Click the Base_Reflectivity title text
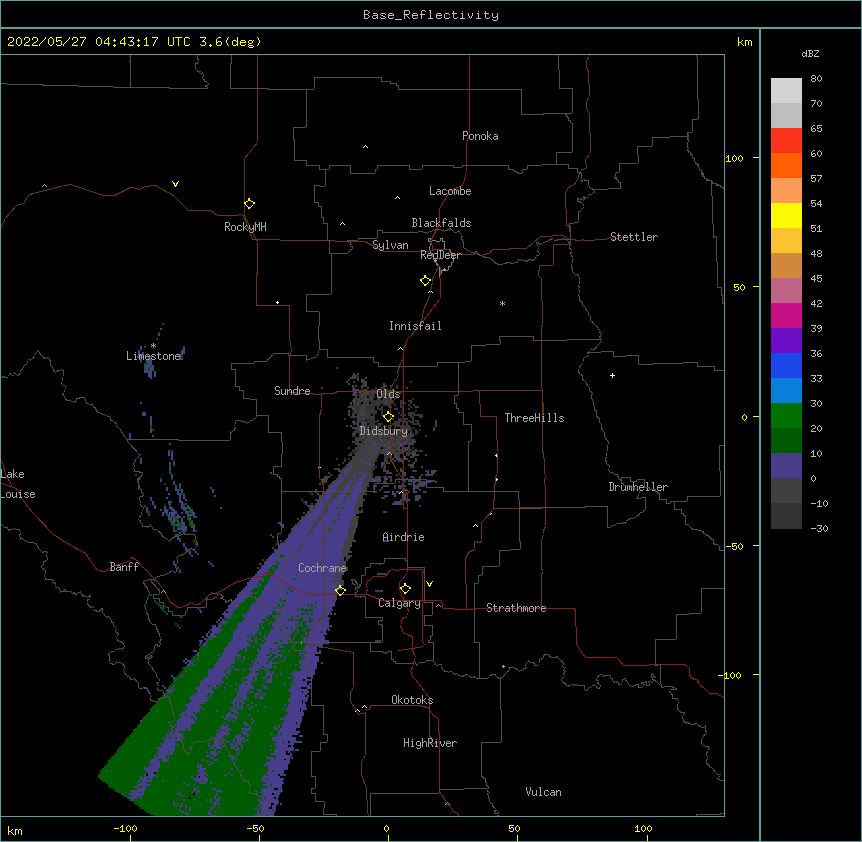862x842 pixels. (x=431, y=15)
